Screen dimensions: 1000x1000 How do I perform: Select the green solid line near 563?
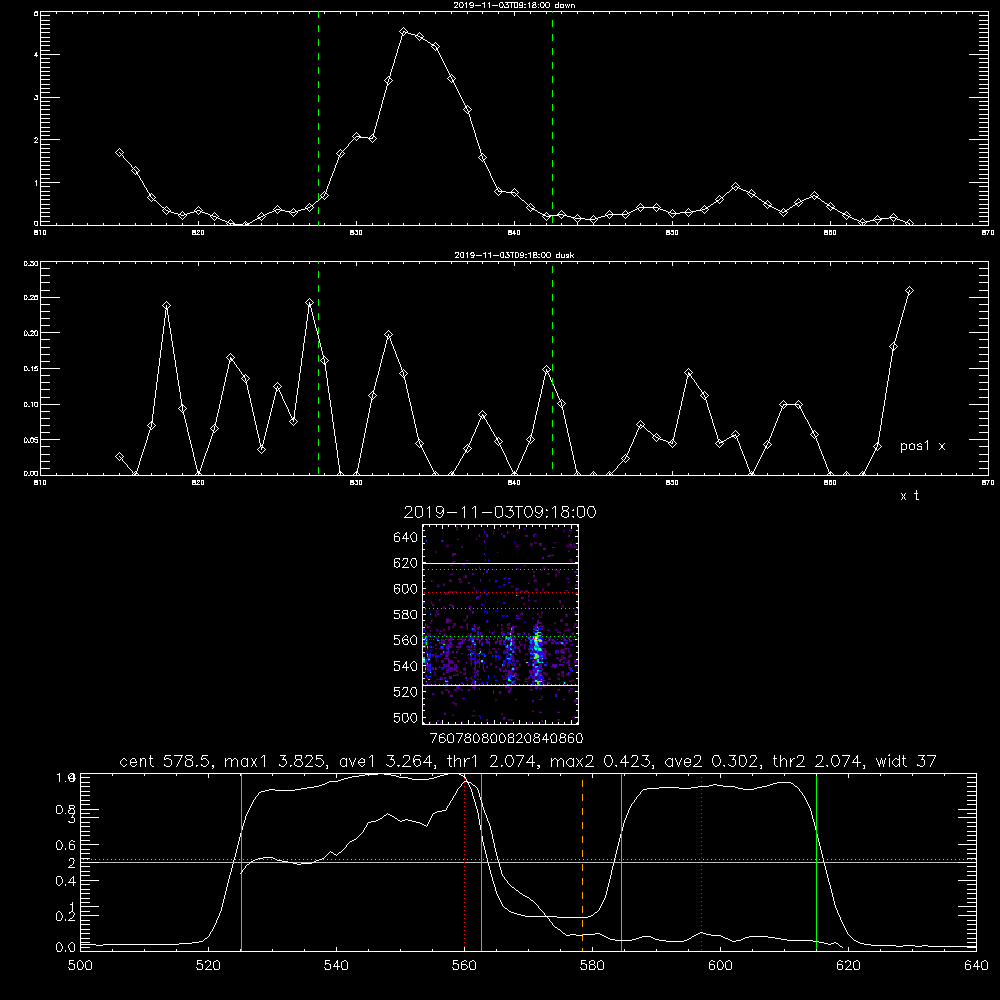click(481, 862)
